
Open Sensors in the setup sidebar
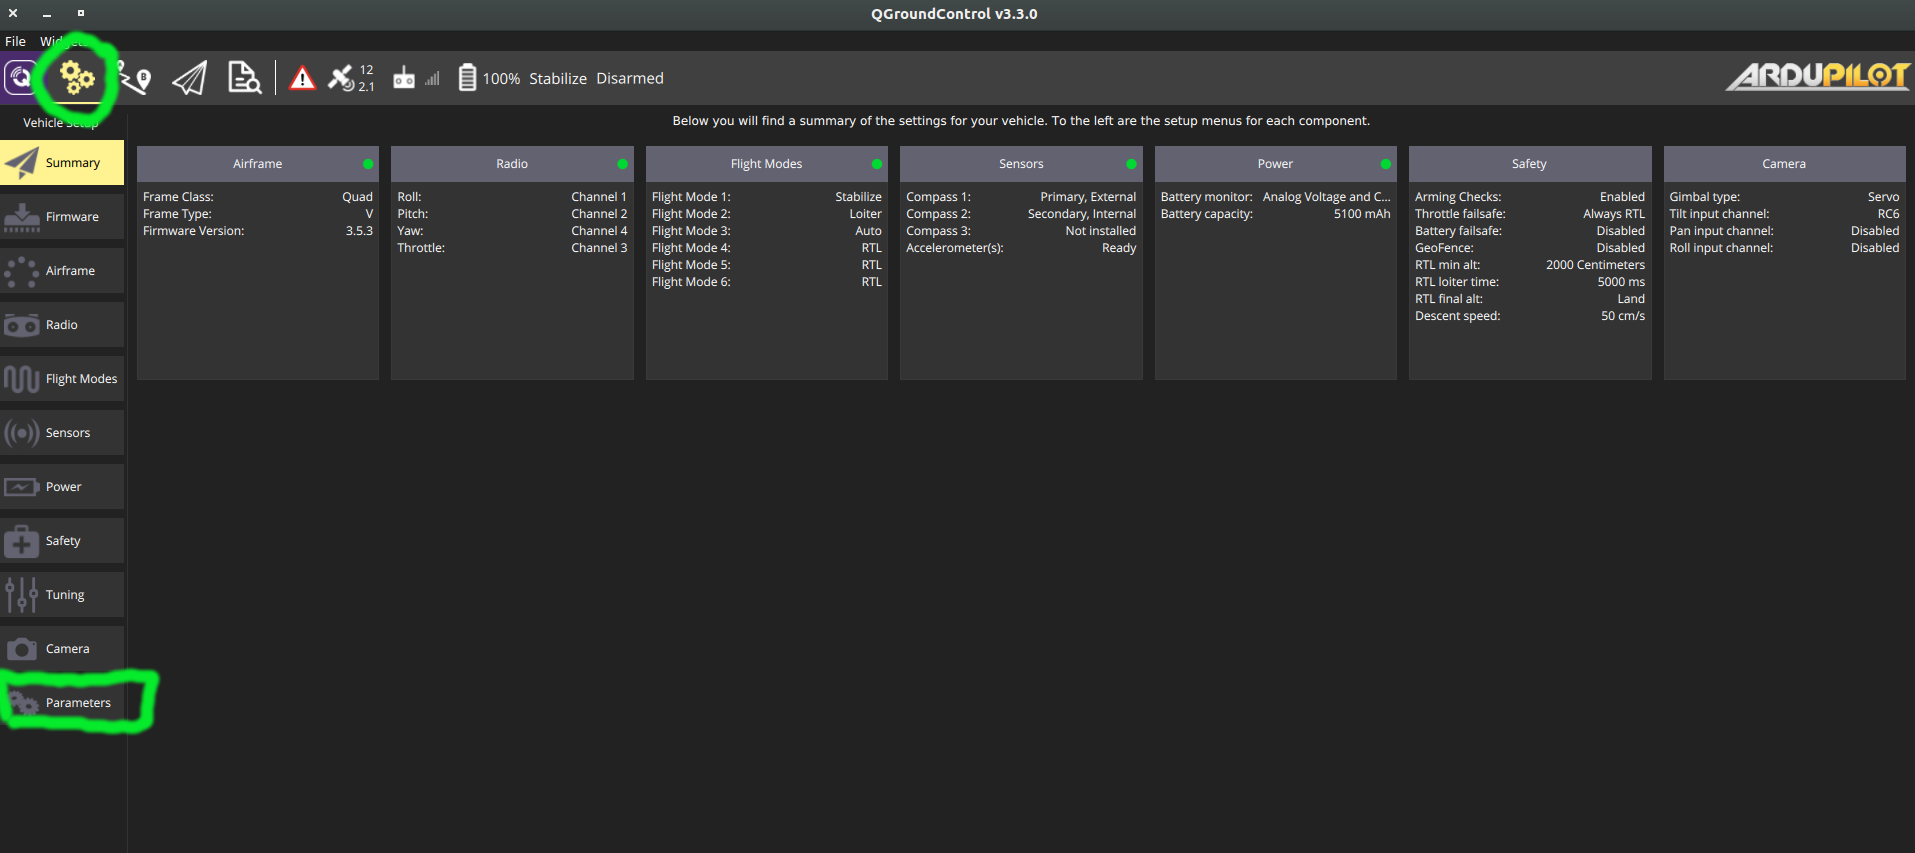[x=62, y=433]
